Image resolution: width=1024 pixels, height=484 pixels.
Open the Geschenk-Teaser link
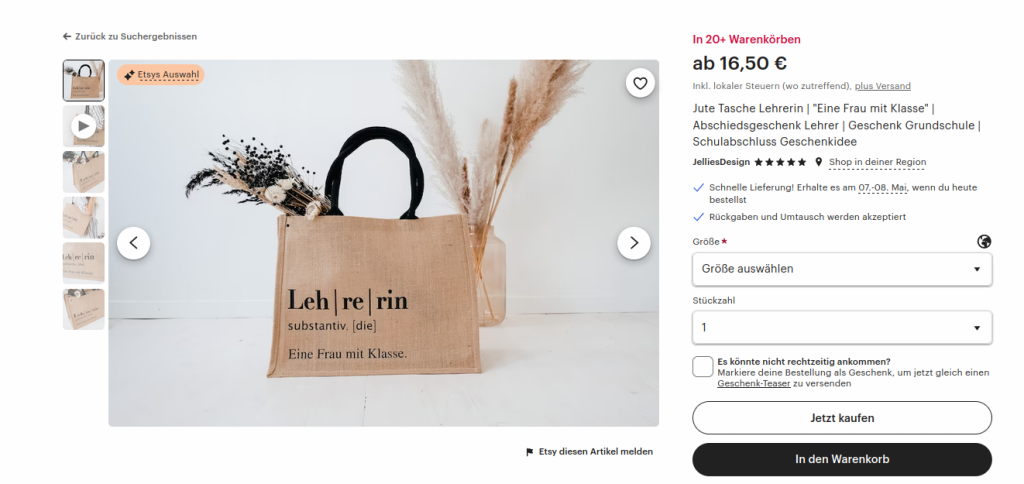(754, 384)
